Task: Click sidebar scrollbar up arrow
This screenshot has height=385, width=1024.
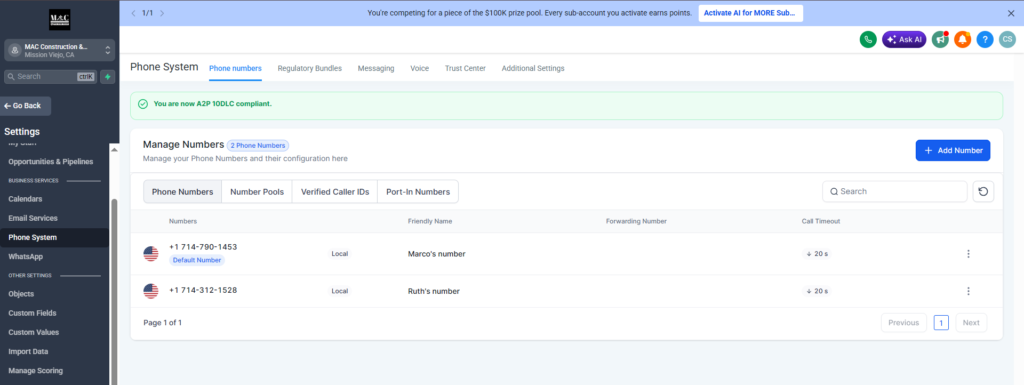Action: point(115,149)
